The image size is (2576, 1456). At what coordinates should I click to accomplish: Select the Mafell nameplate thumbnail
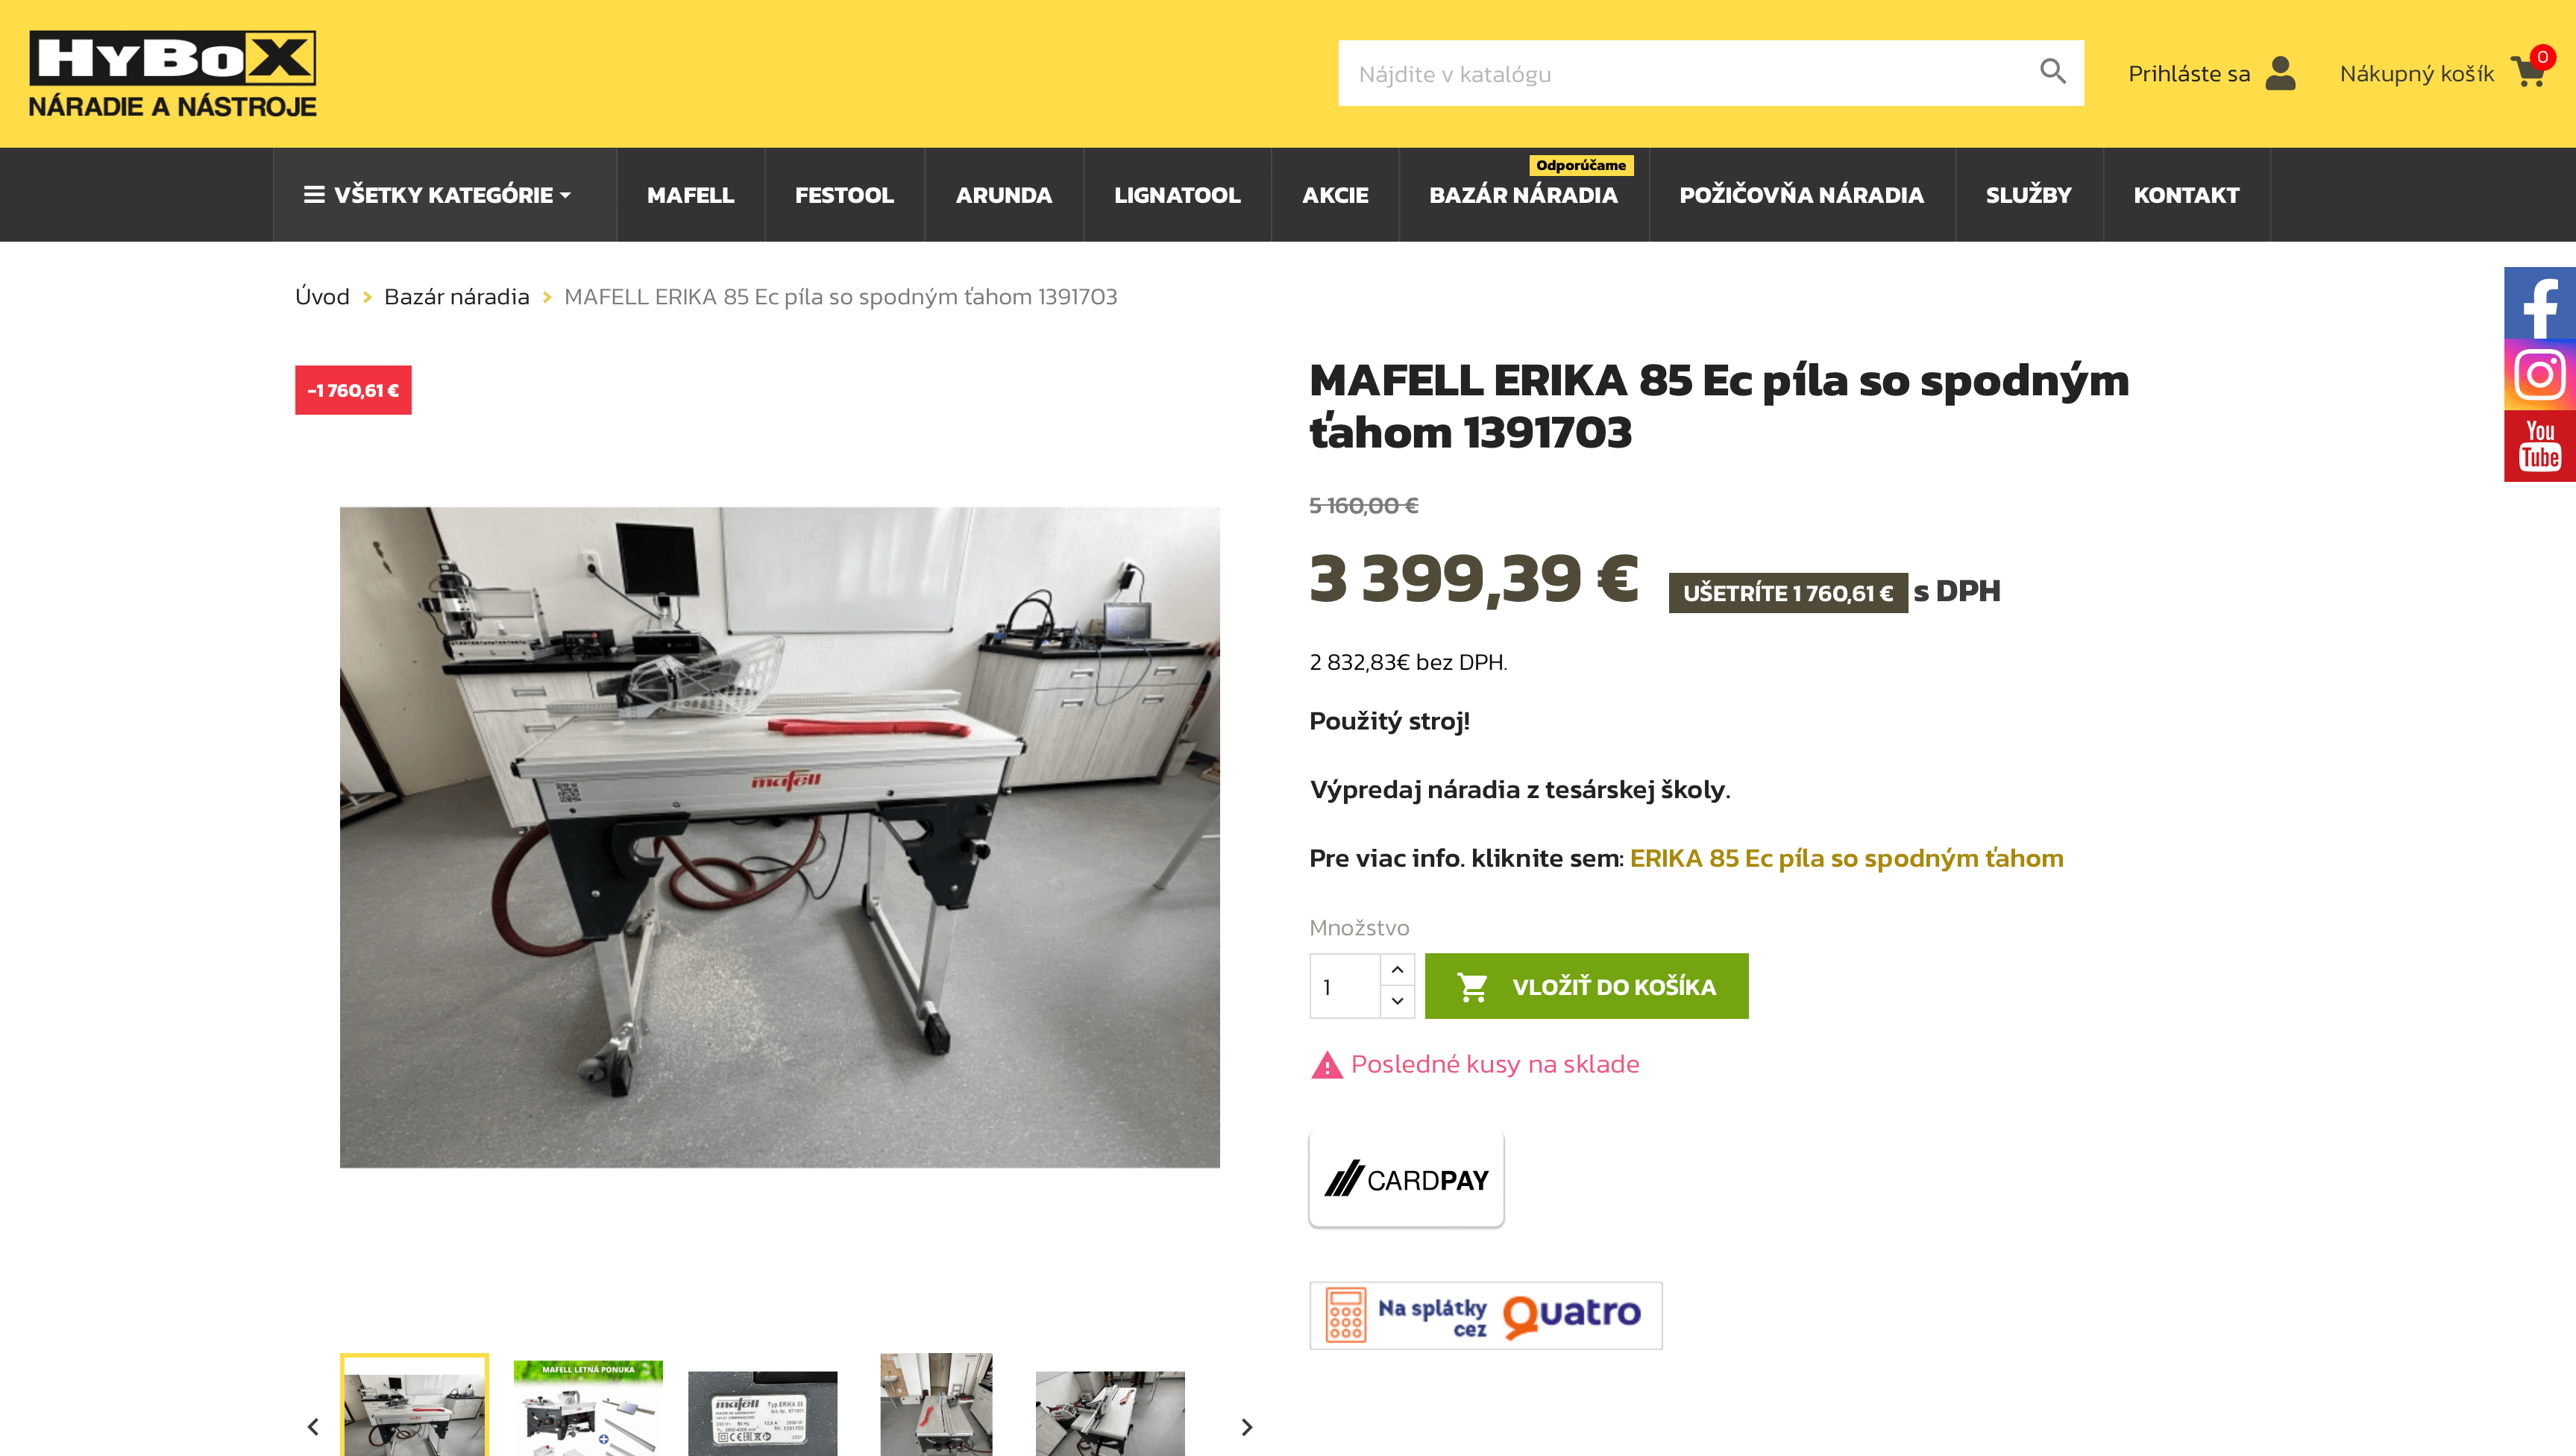point(762,1412)
